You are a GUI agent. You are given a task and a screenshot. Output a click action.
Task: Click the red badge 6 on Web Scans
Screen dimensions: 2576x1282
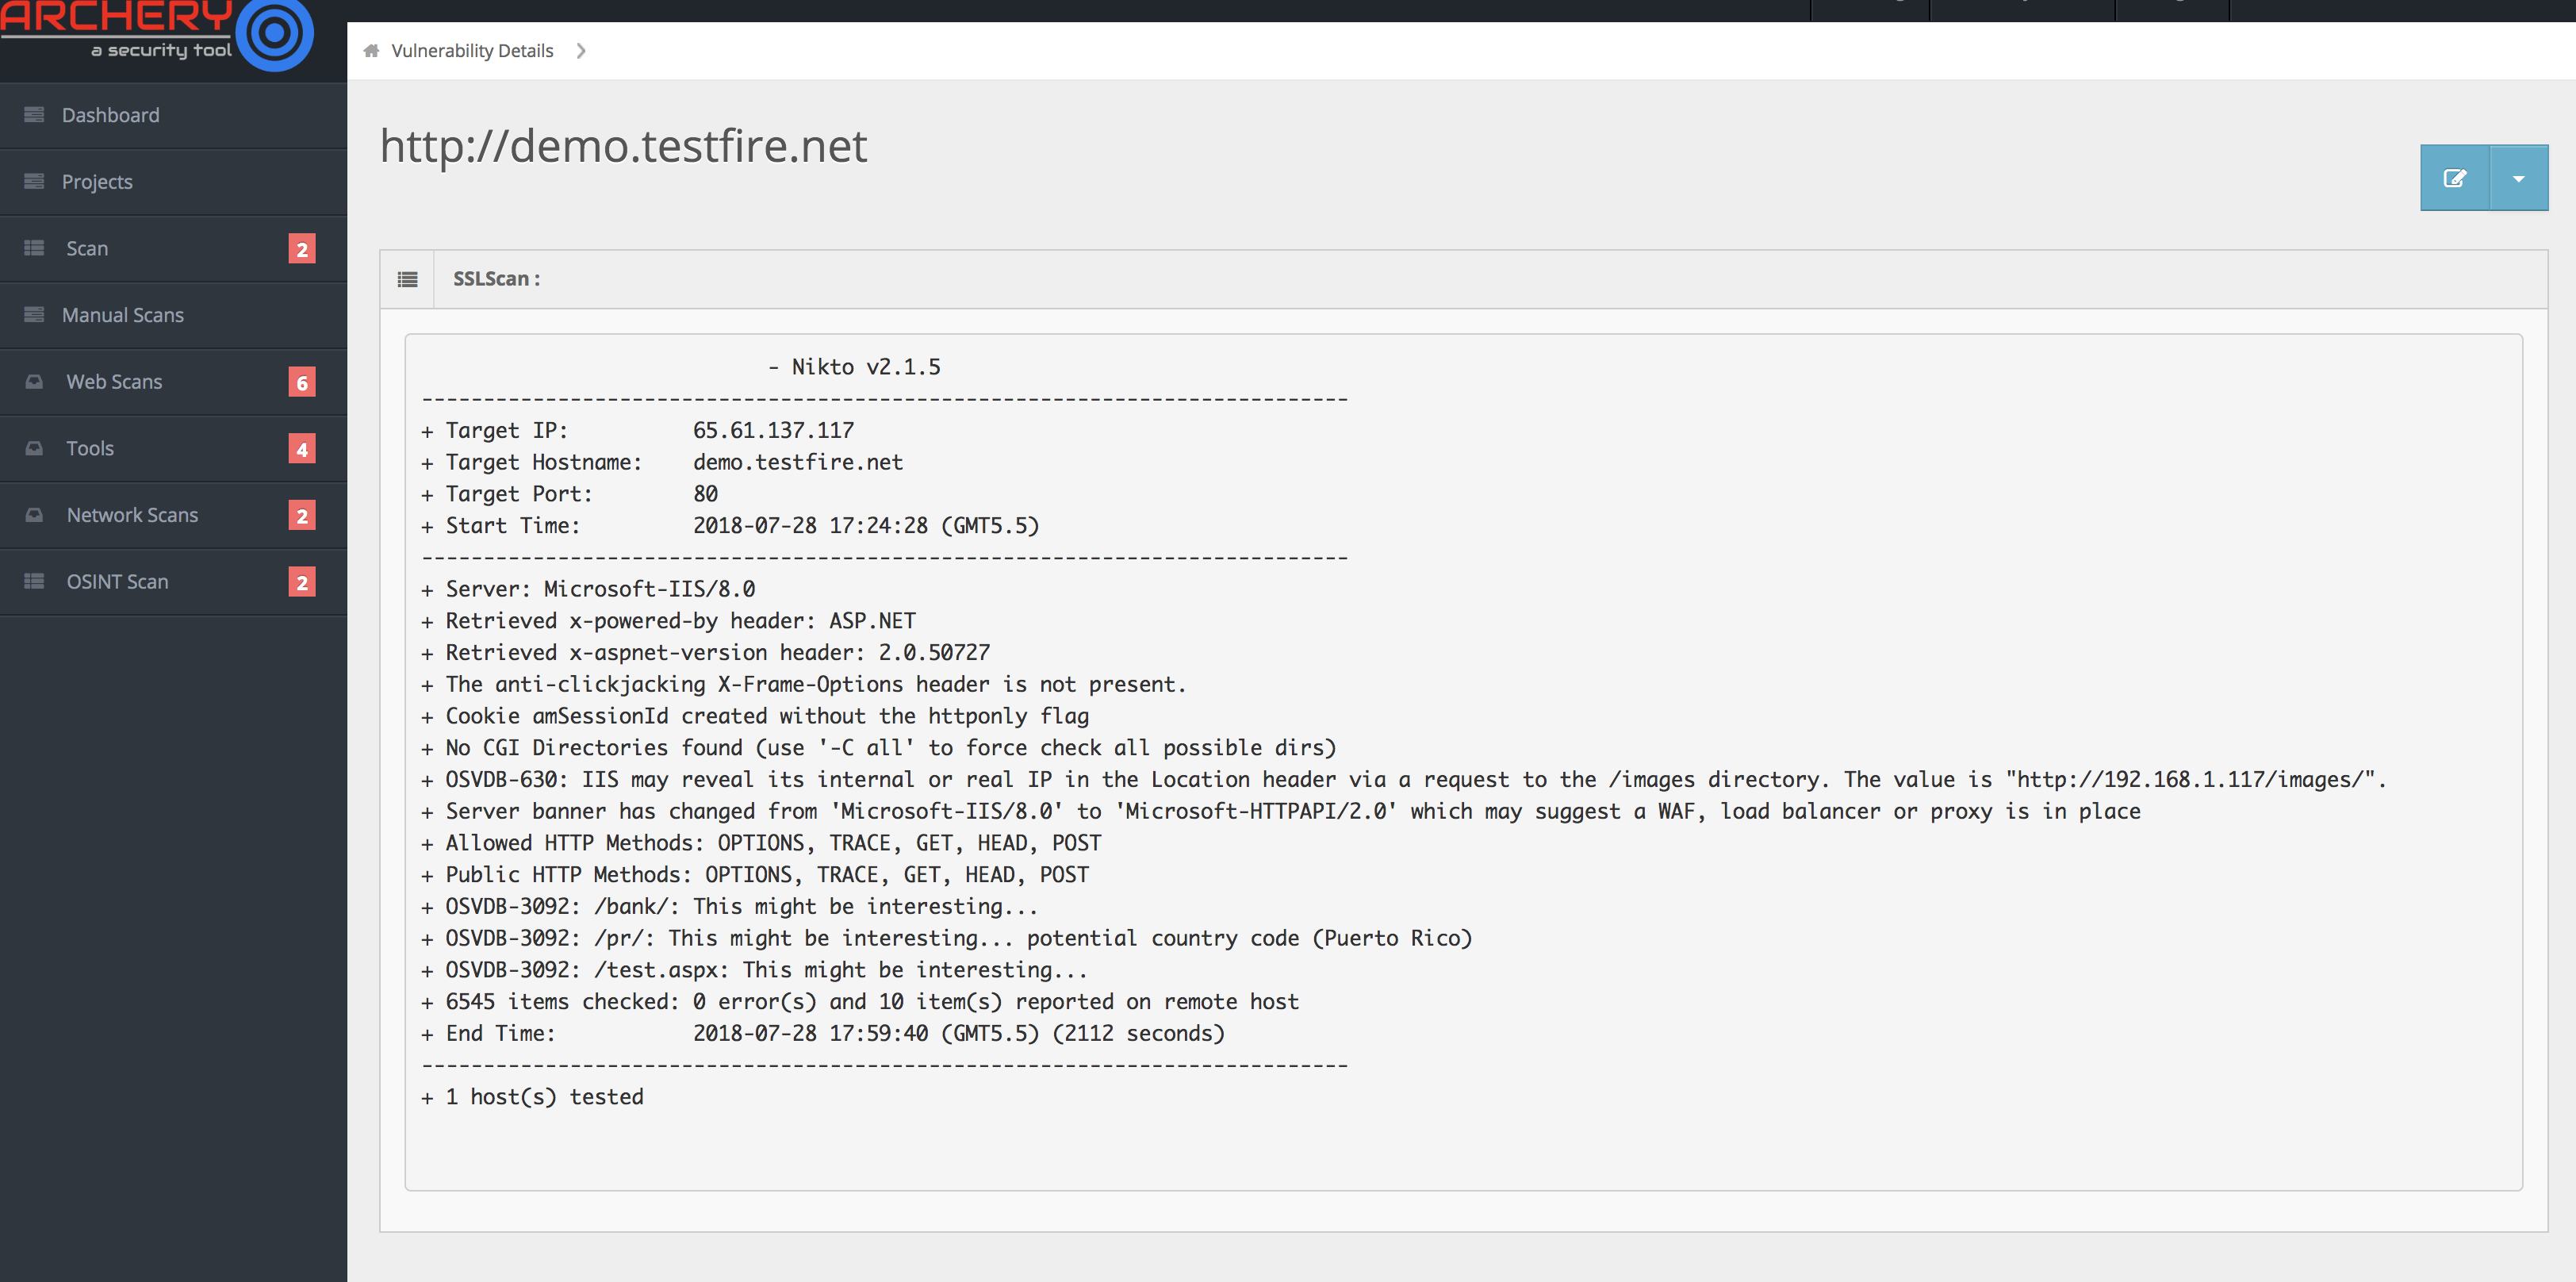pyautogui.click(x=302, y=382)
